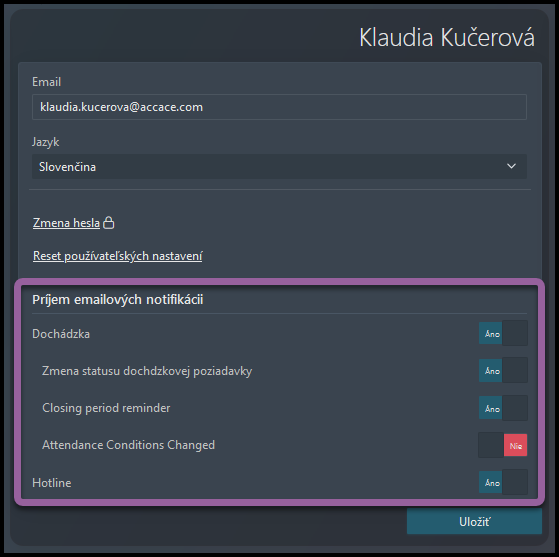Click the Zmena statusu dochdzkovej poziadavky label
559x557 pixels.
(147, 371)
